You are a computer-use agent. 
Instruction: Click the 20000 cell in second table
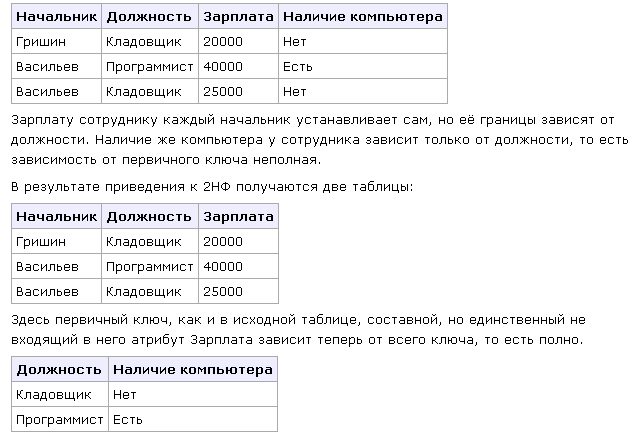point(238,242)
